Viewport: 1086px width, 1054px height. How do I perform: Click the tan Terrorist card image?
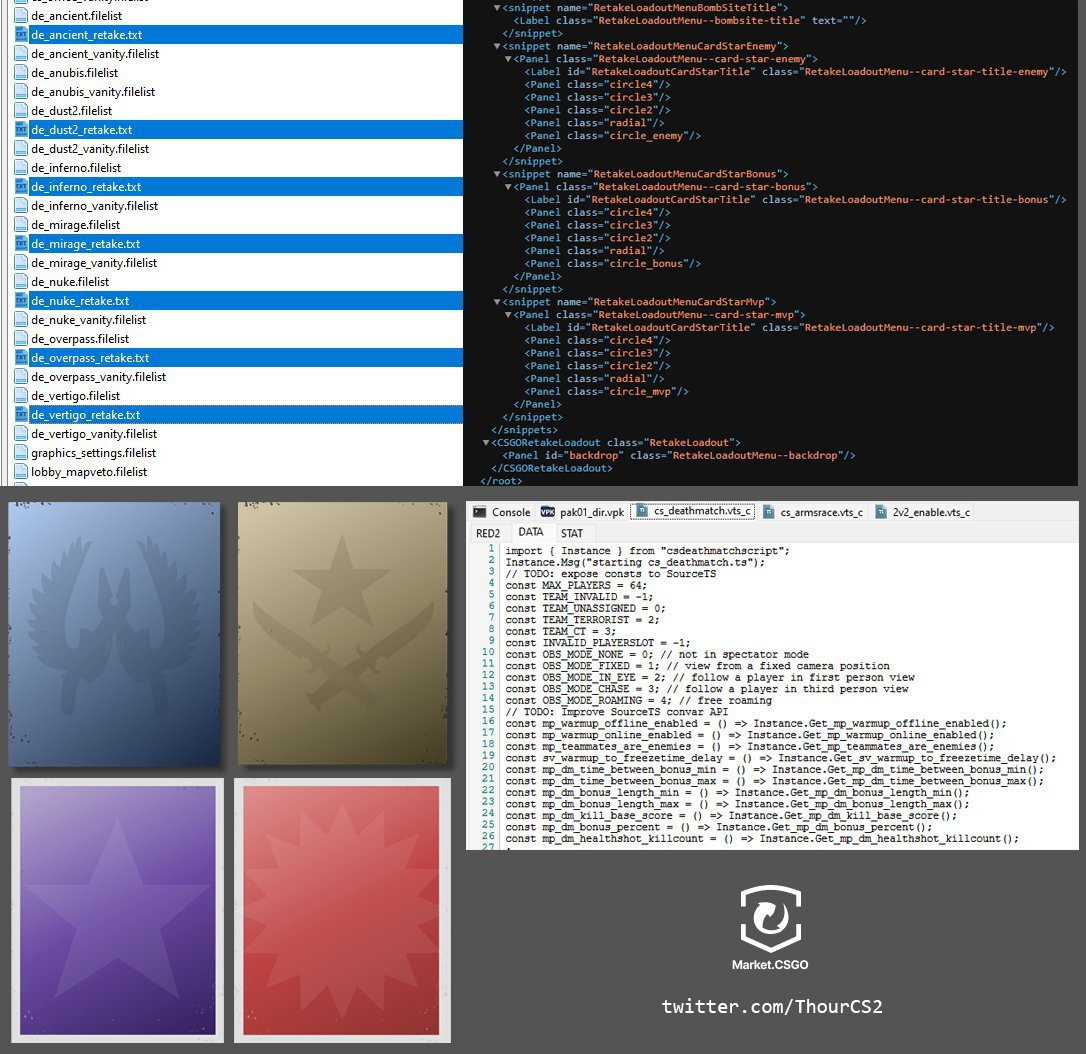(343, 634)
